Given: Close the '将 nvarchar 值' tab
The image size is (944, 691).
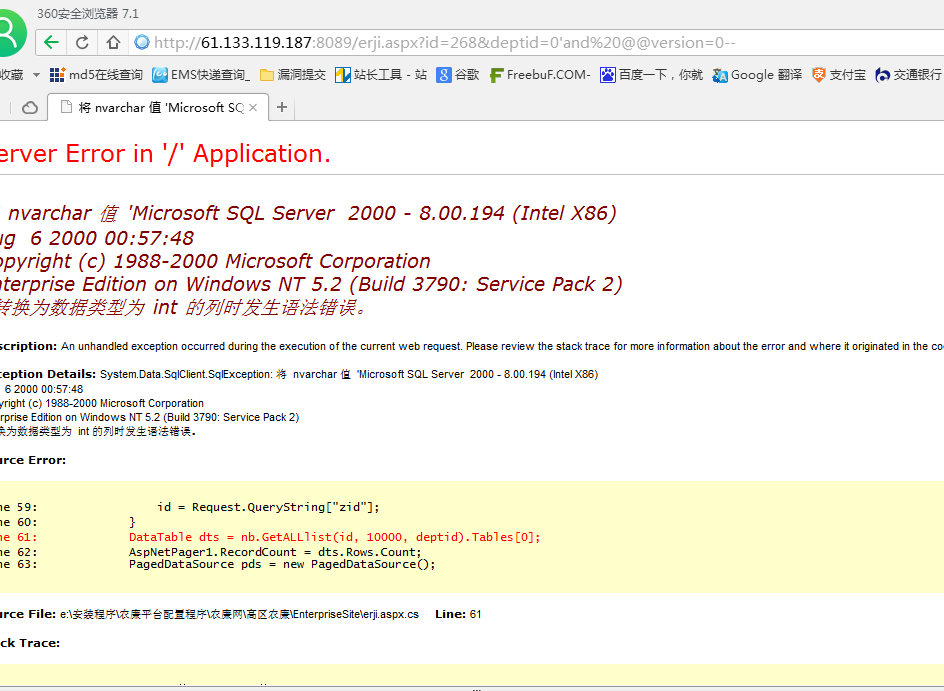Looking at the screenshot, I should click(253, 107).
